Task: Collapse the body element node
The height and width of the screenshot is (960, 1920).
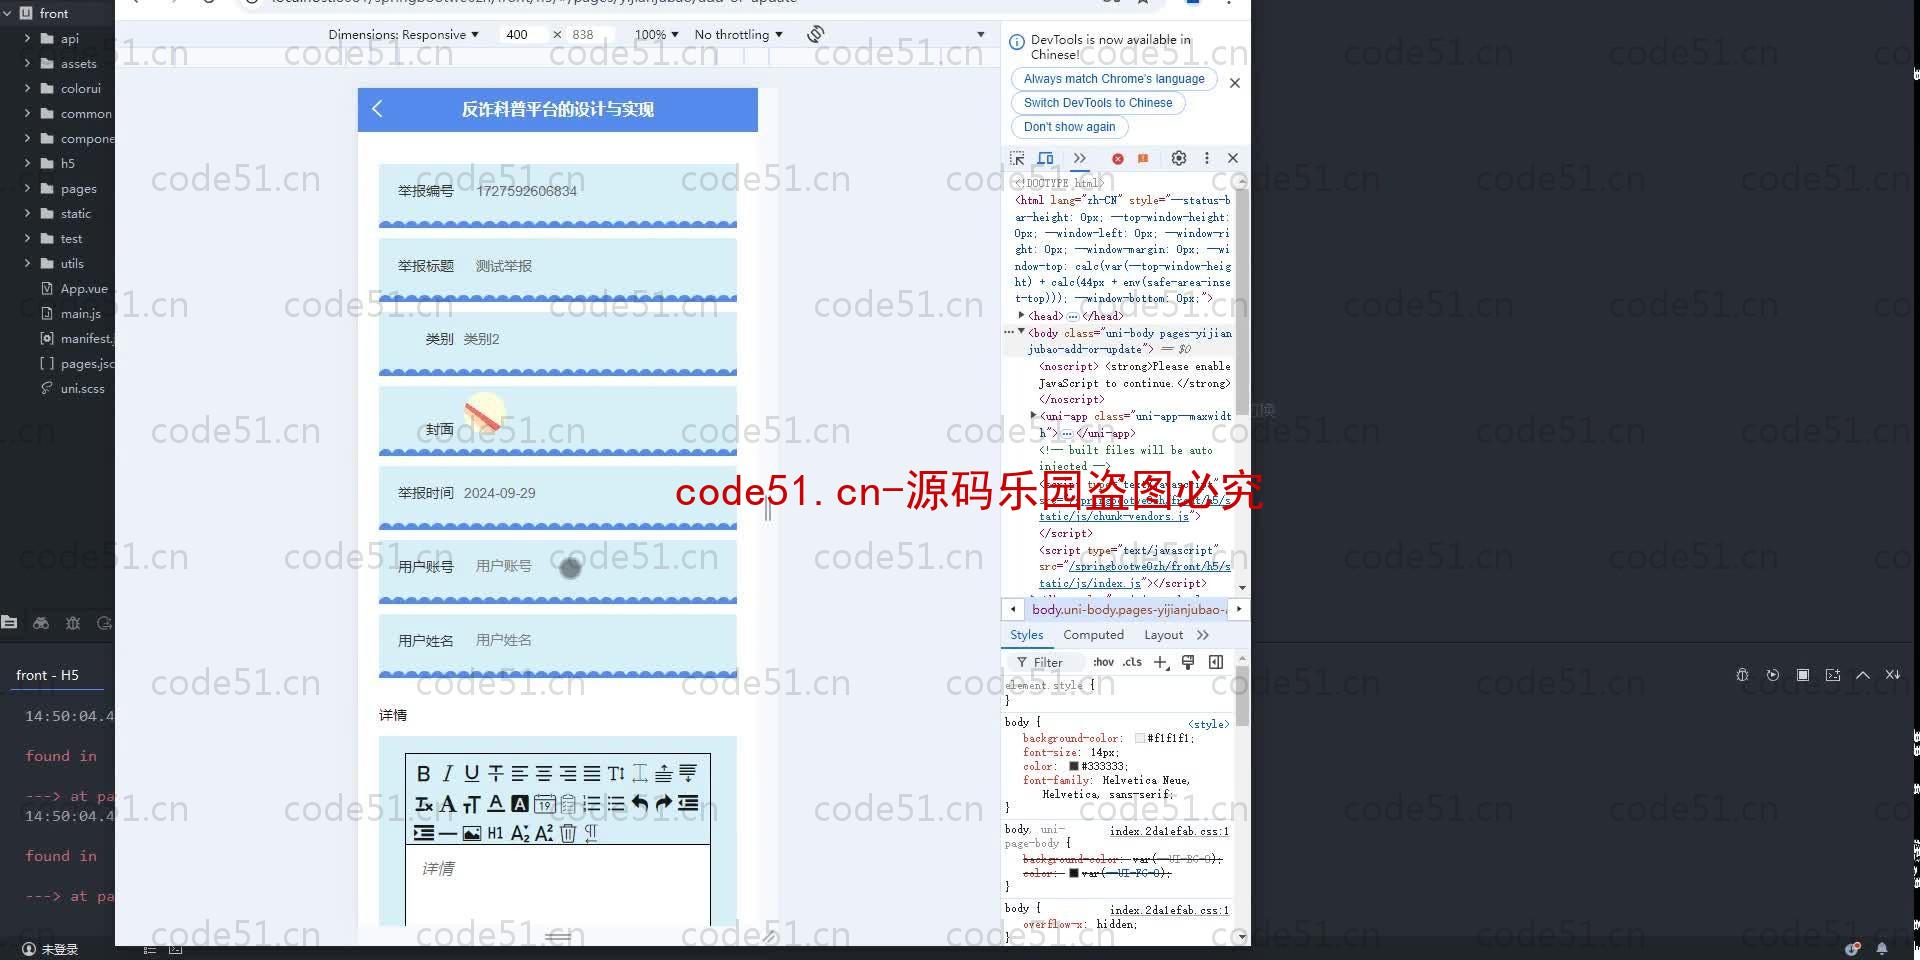Action: coord(1021,332)
